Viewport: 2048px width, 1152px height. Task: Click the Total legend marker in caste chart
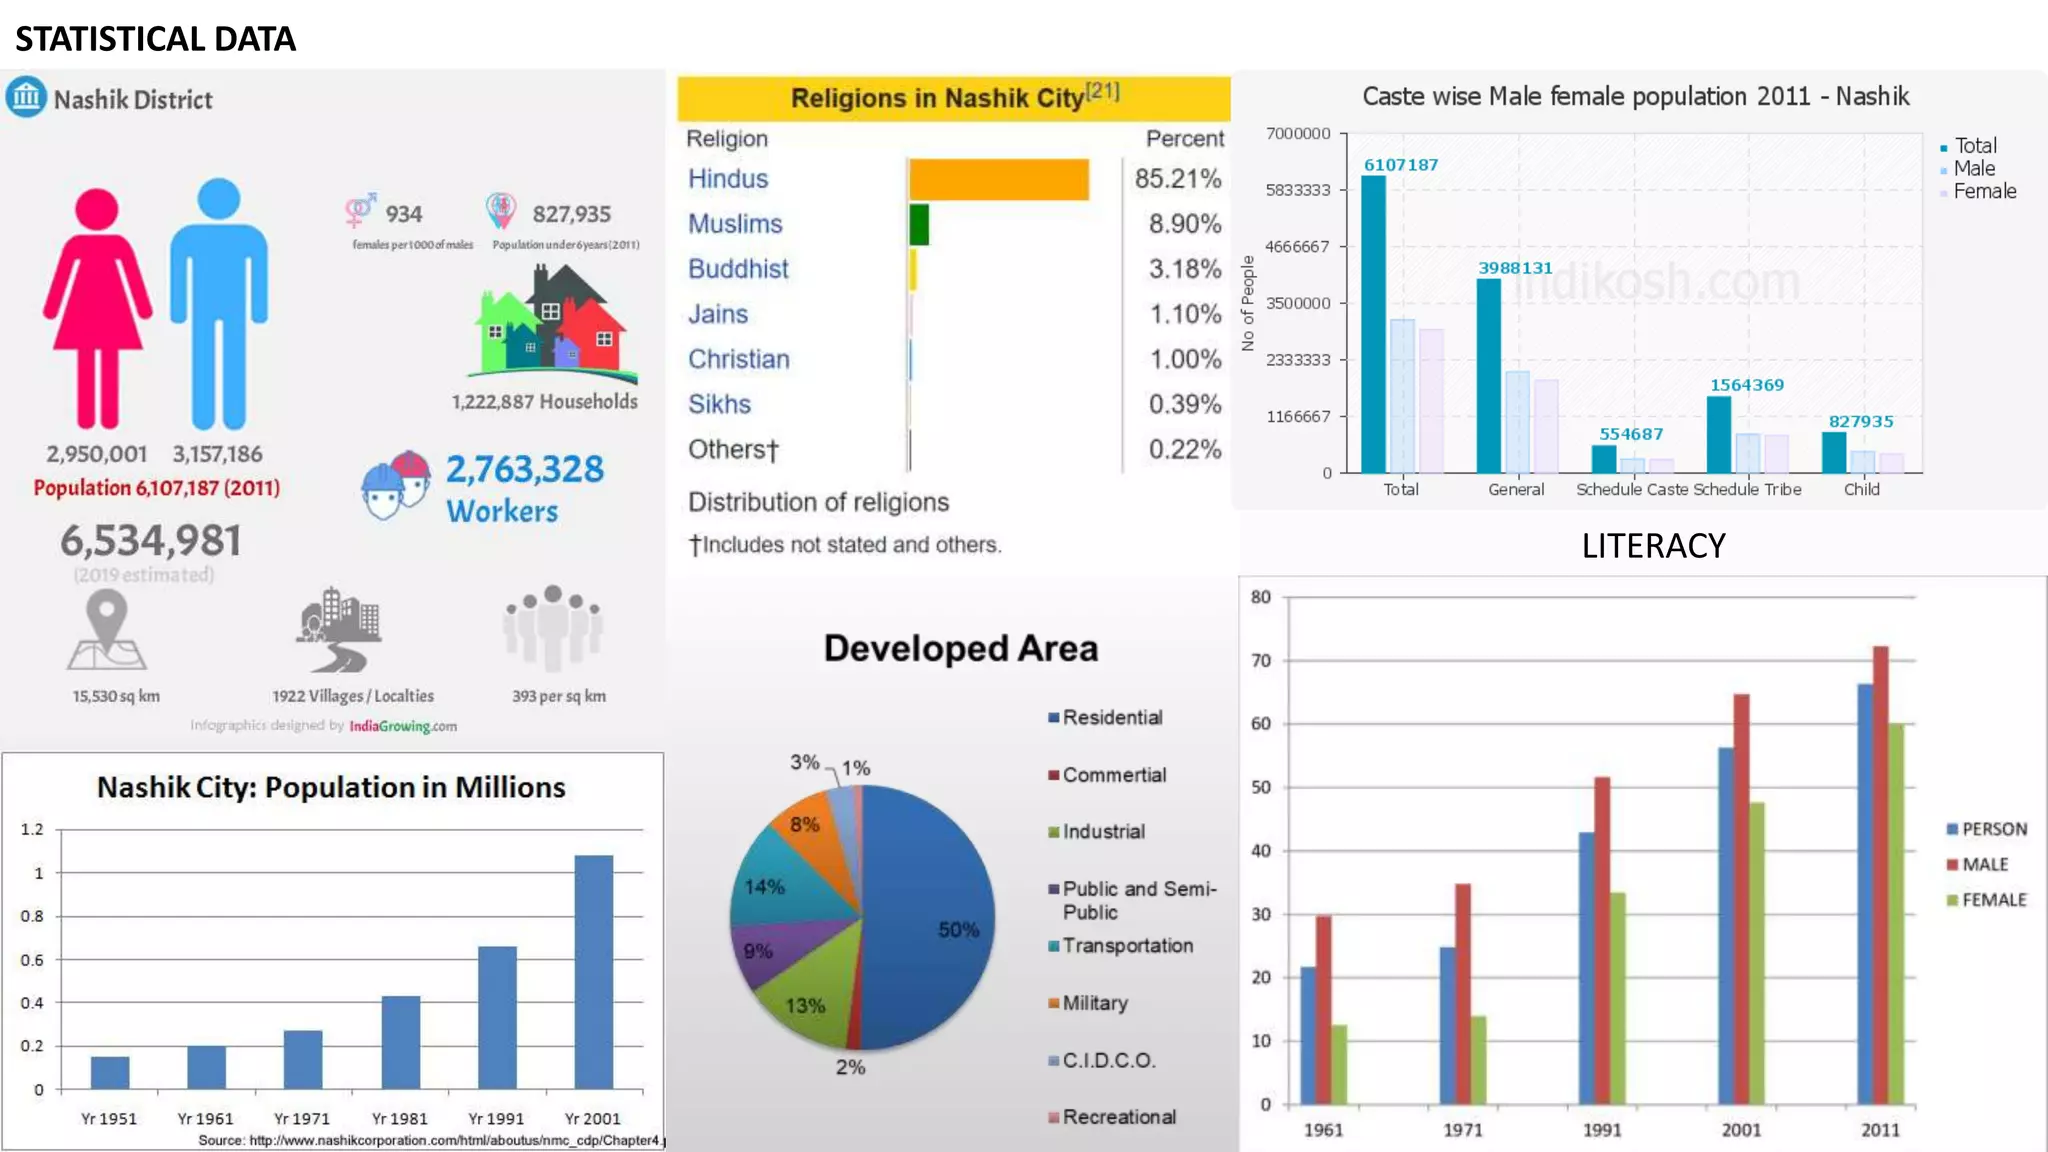tap(1944, 148)
